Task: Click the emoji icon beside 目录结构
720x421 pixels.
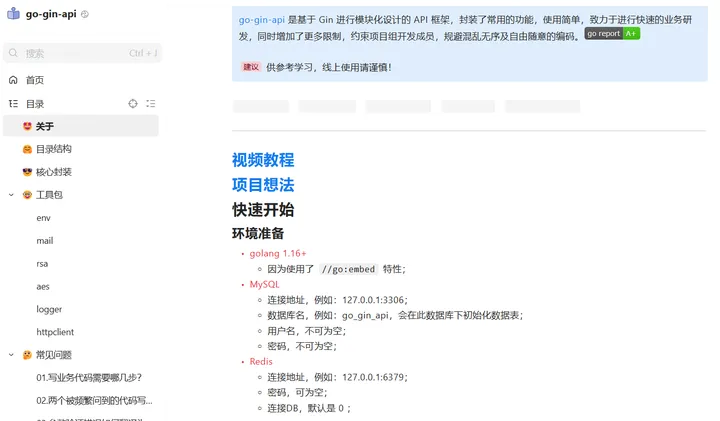Action: [x=27, y=149]
